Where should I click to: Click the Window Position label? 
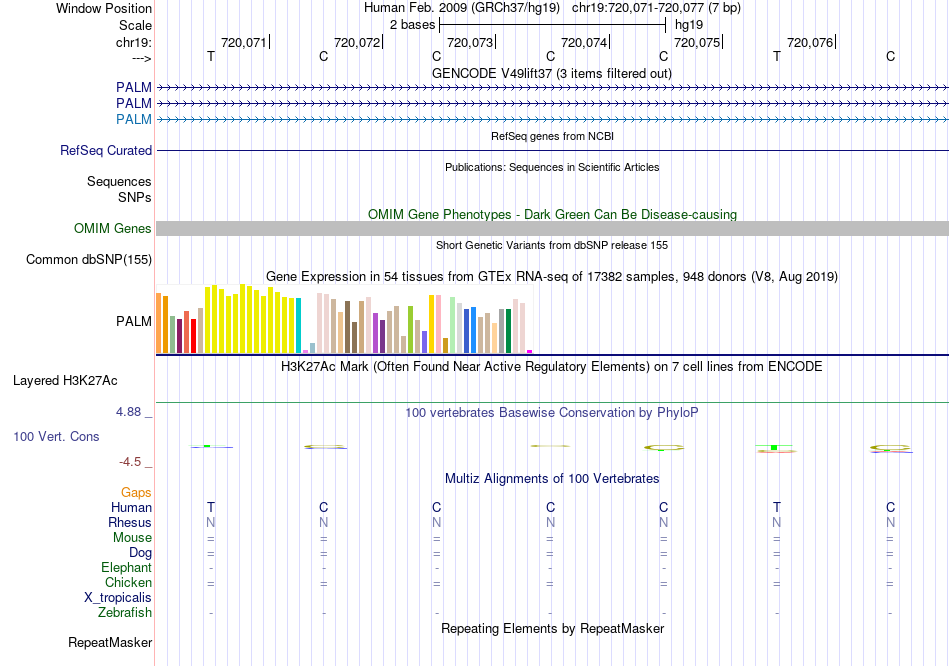click(104, 8)
